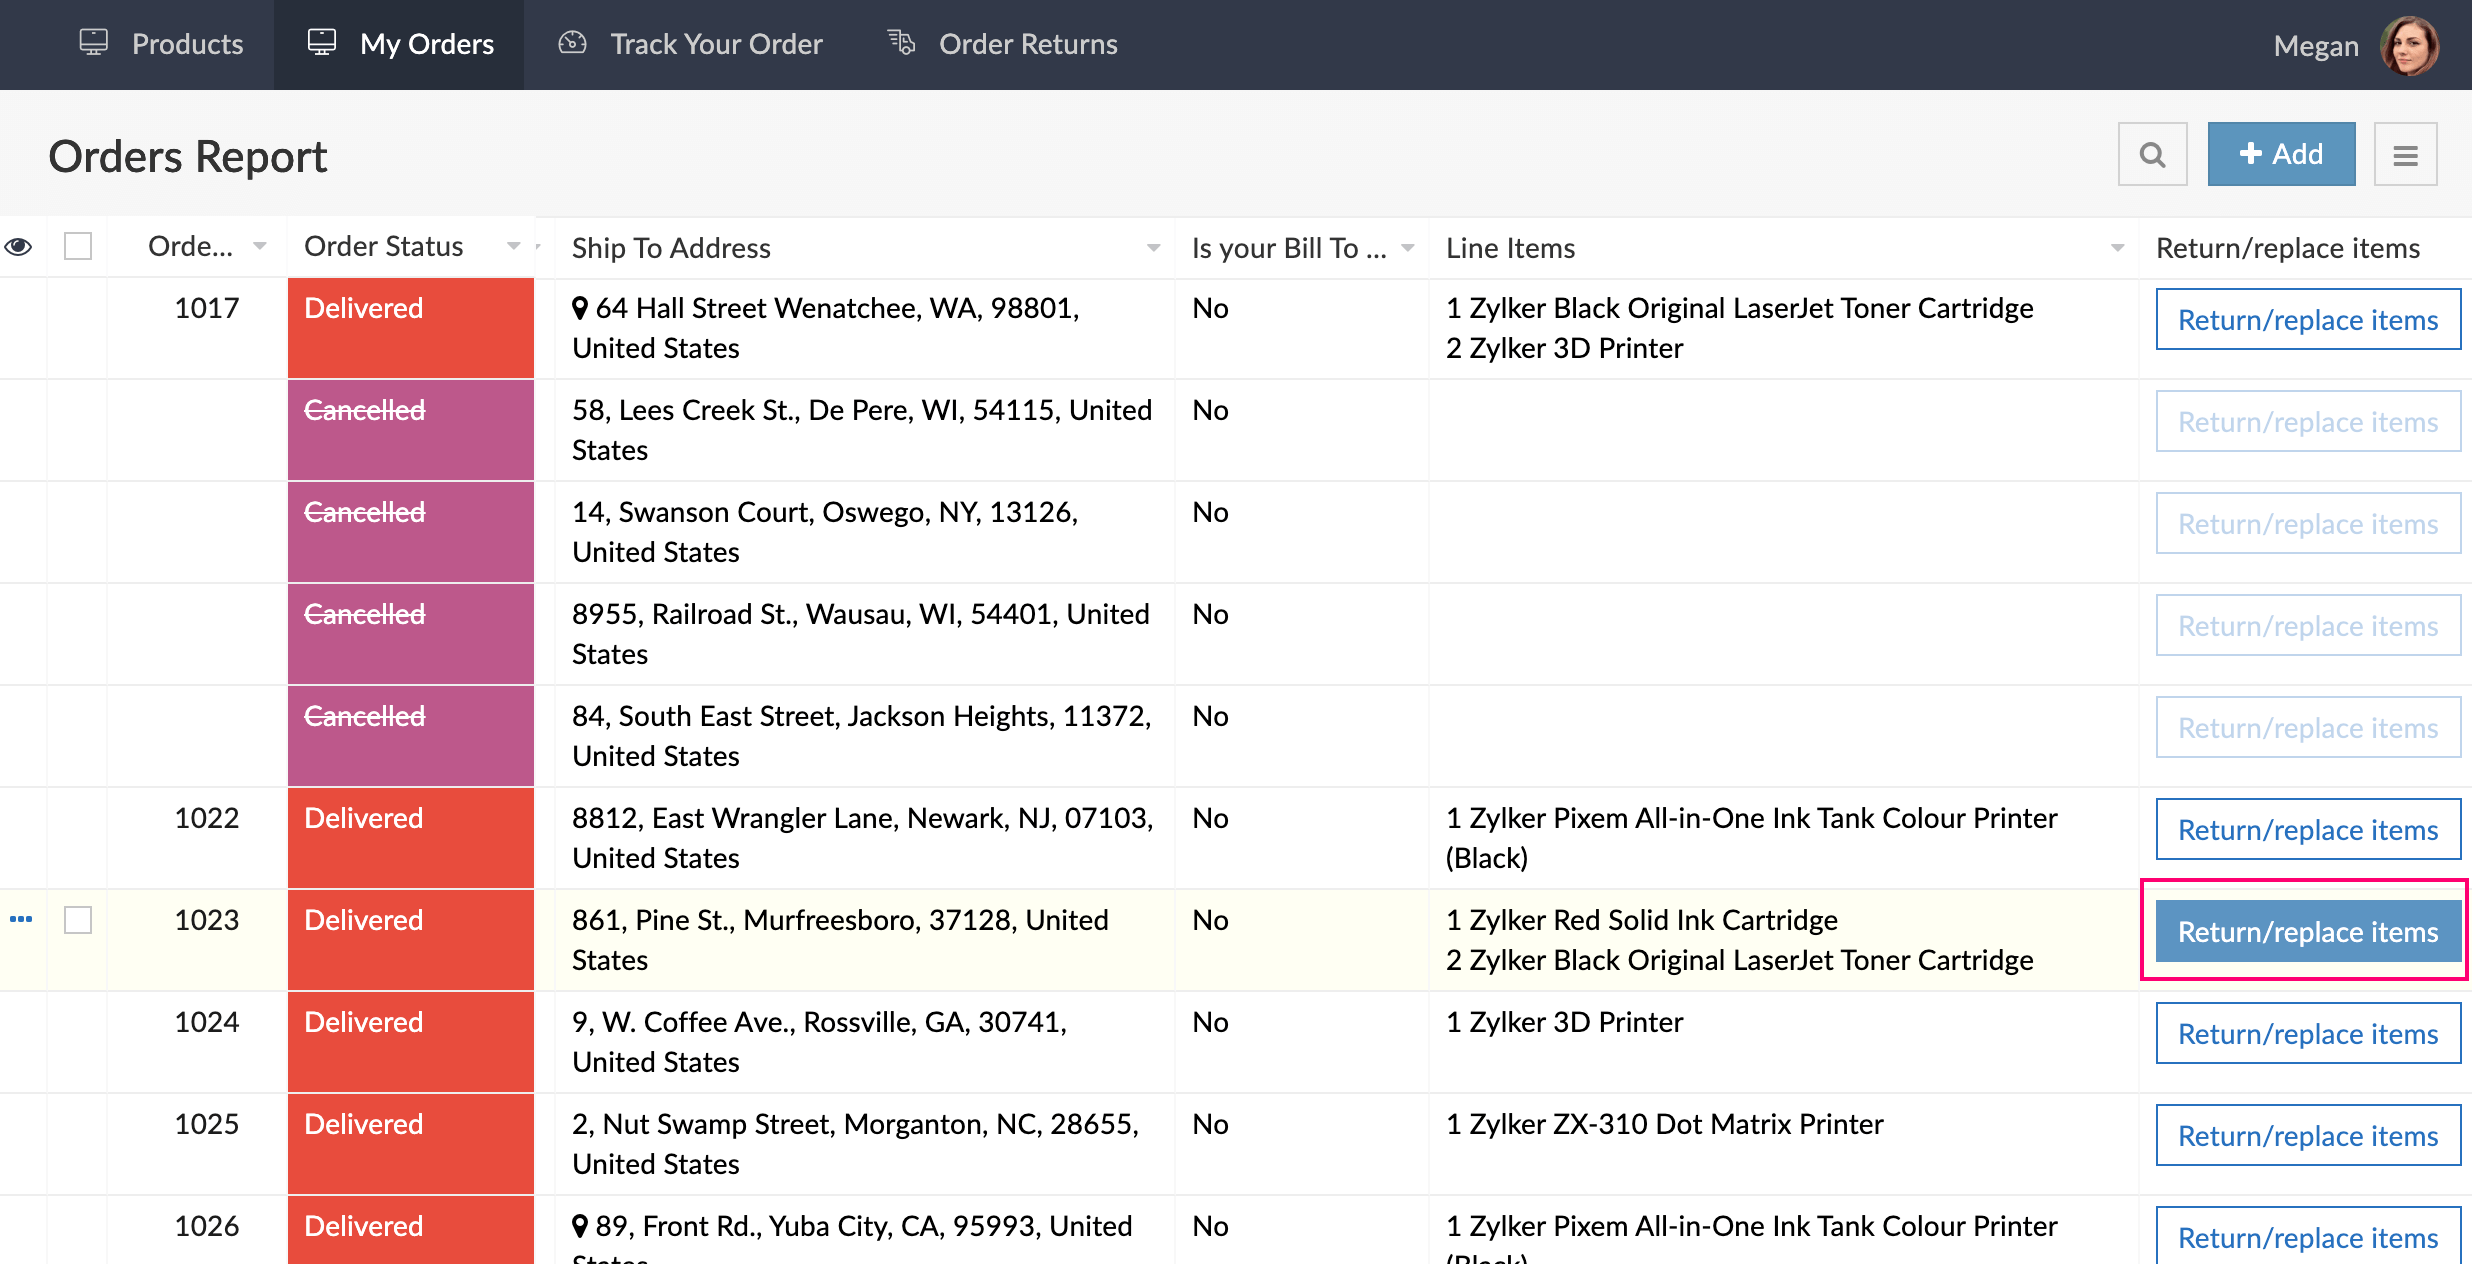
Task: Click the three-dots icon on row 1023
Action: tap(21, 919)
